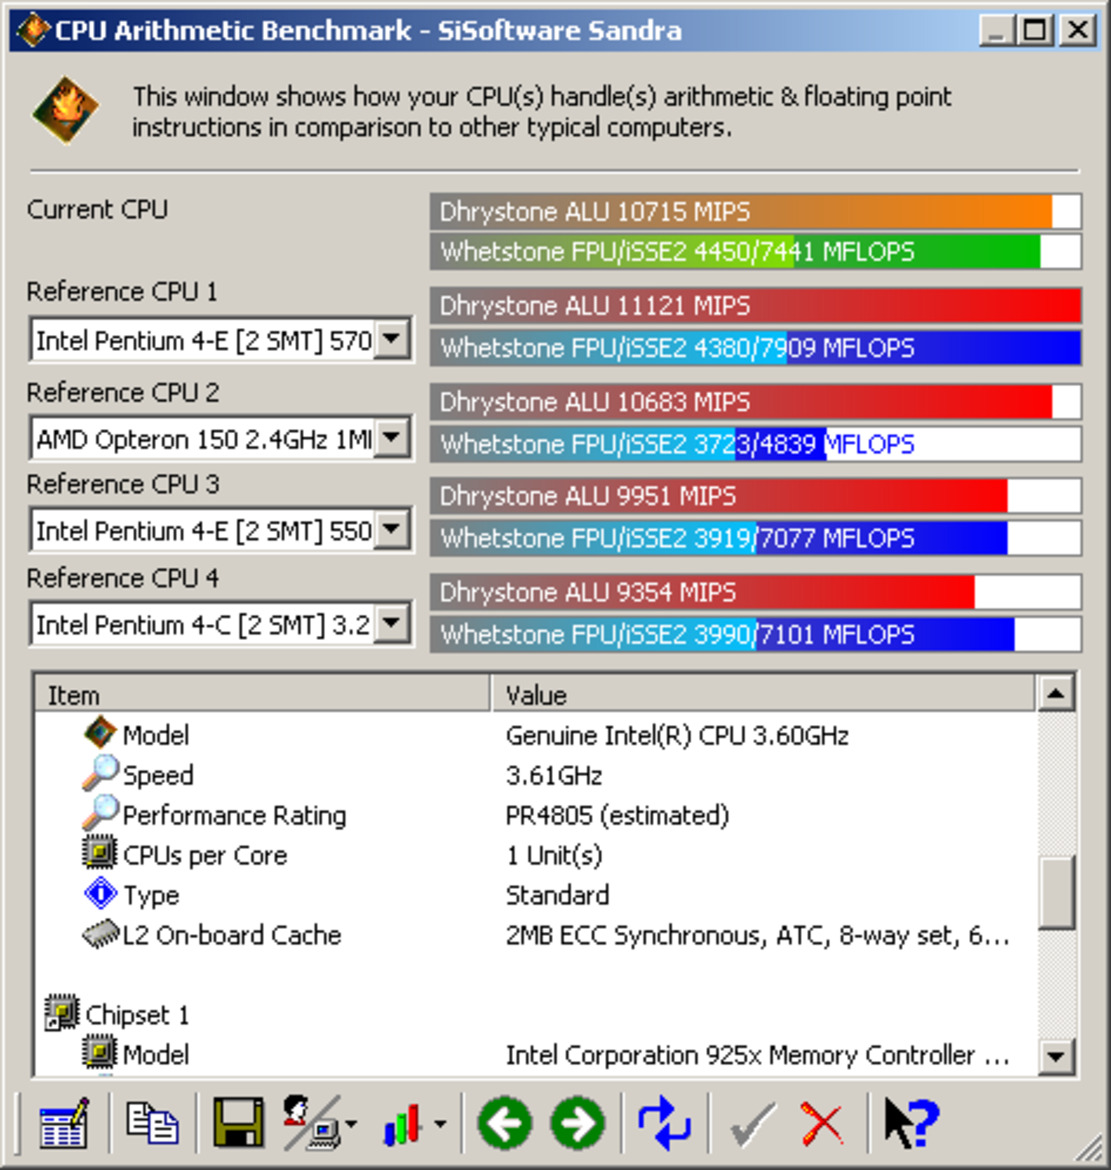Image resolution: width=1111 pixels, height=1170 pixels.
Task: Click the Value column header
Action: coord(763,695)
